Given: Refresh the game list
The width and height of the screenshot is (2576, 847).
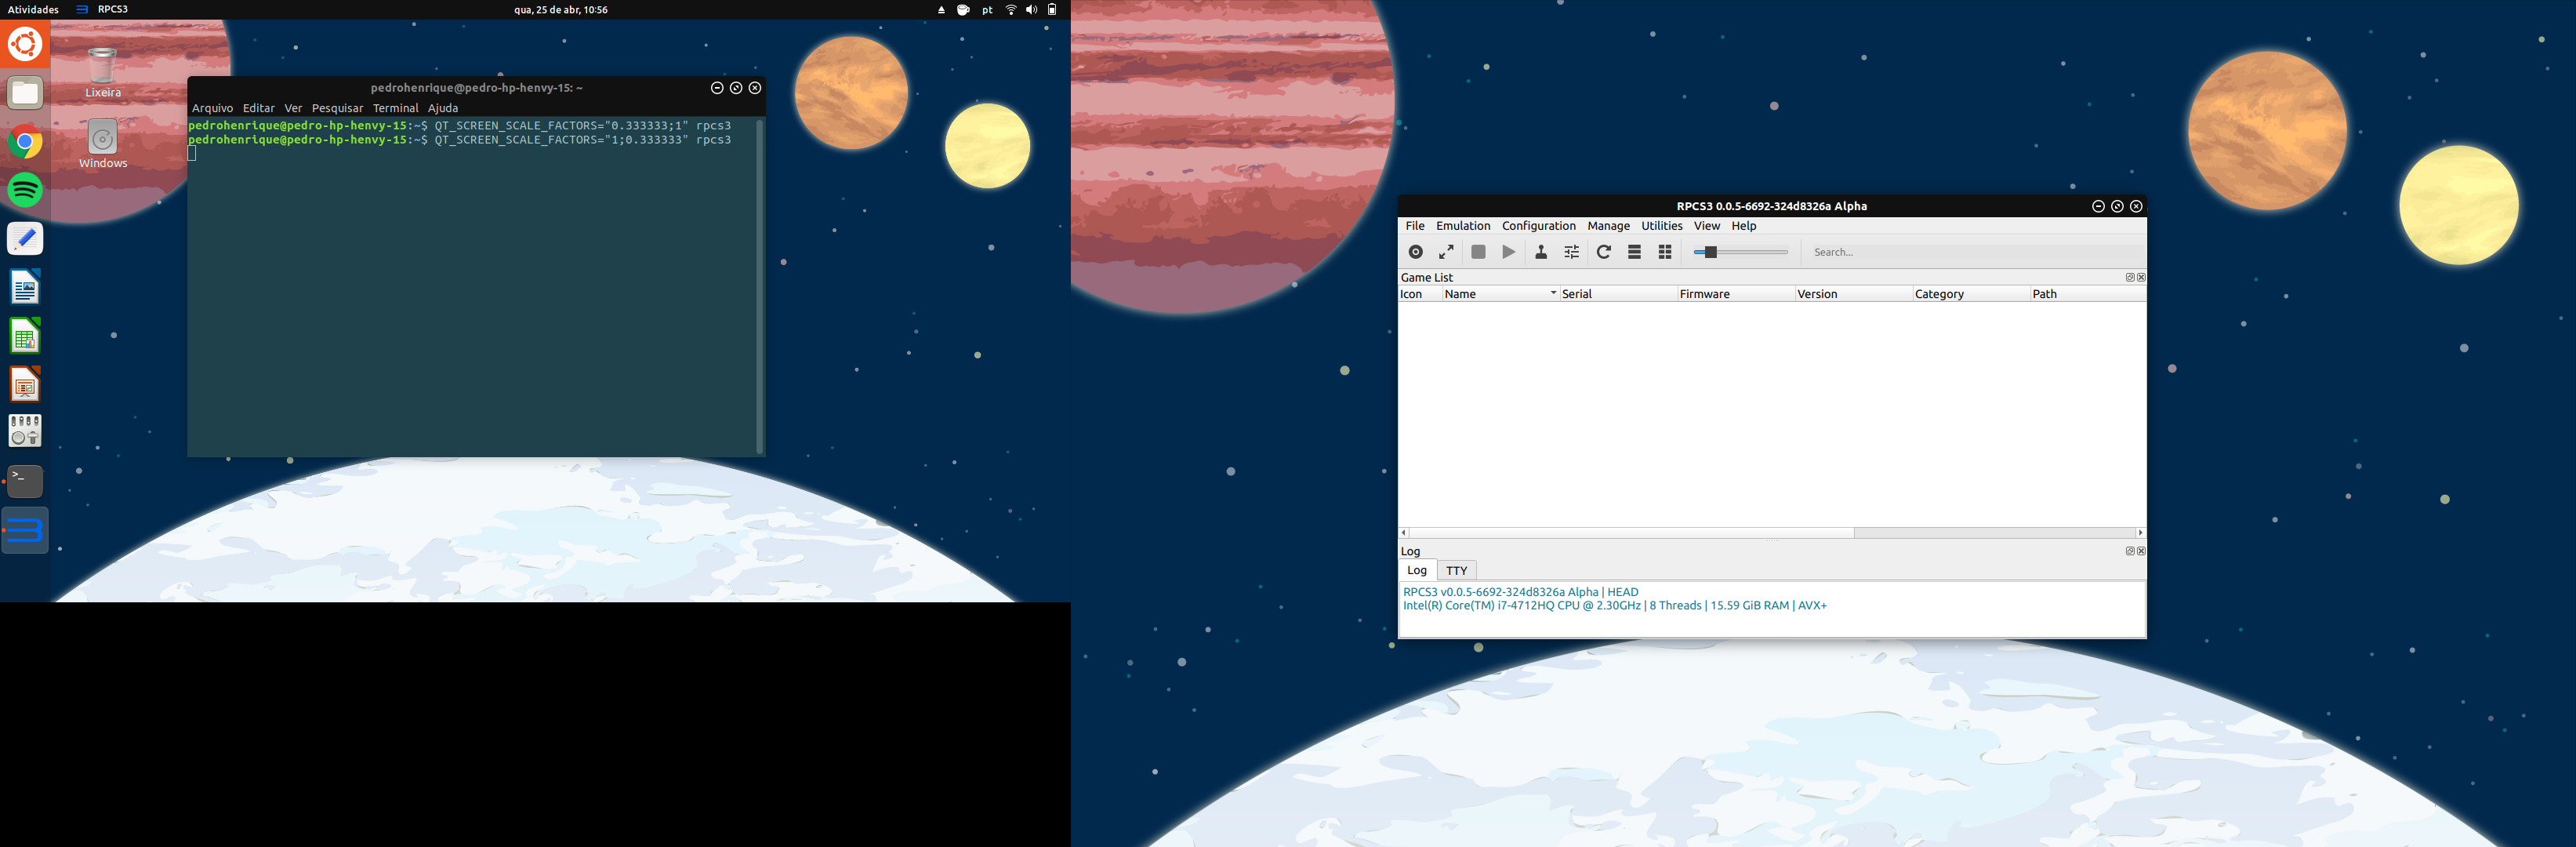Looking at the screenshot, I should coord(1603,252).
